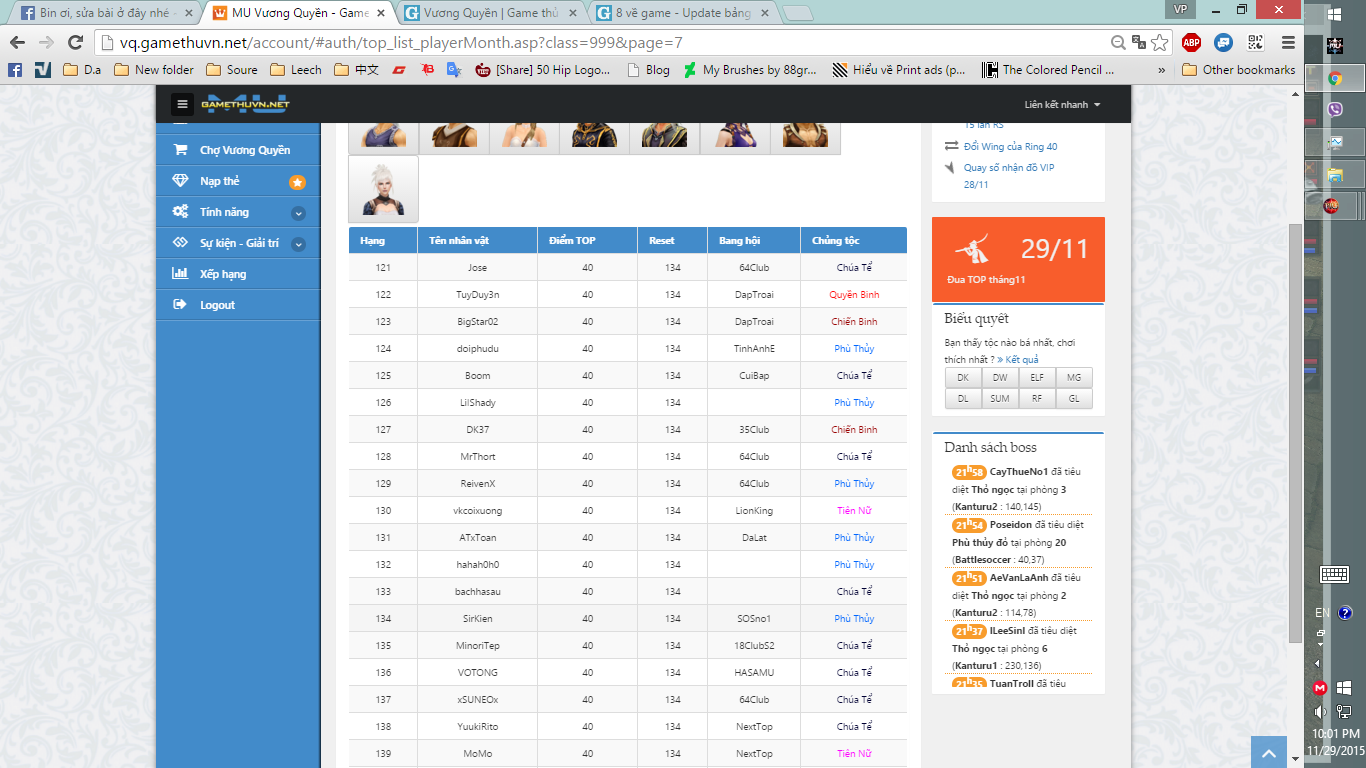
Task: Click the Đổi Wing của Ring 40 link
Action: [1010, 146]
